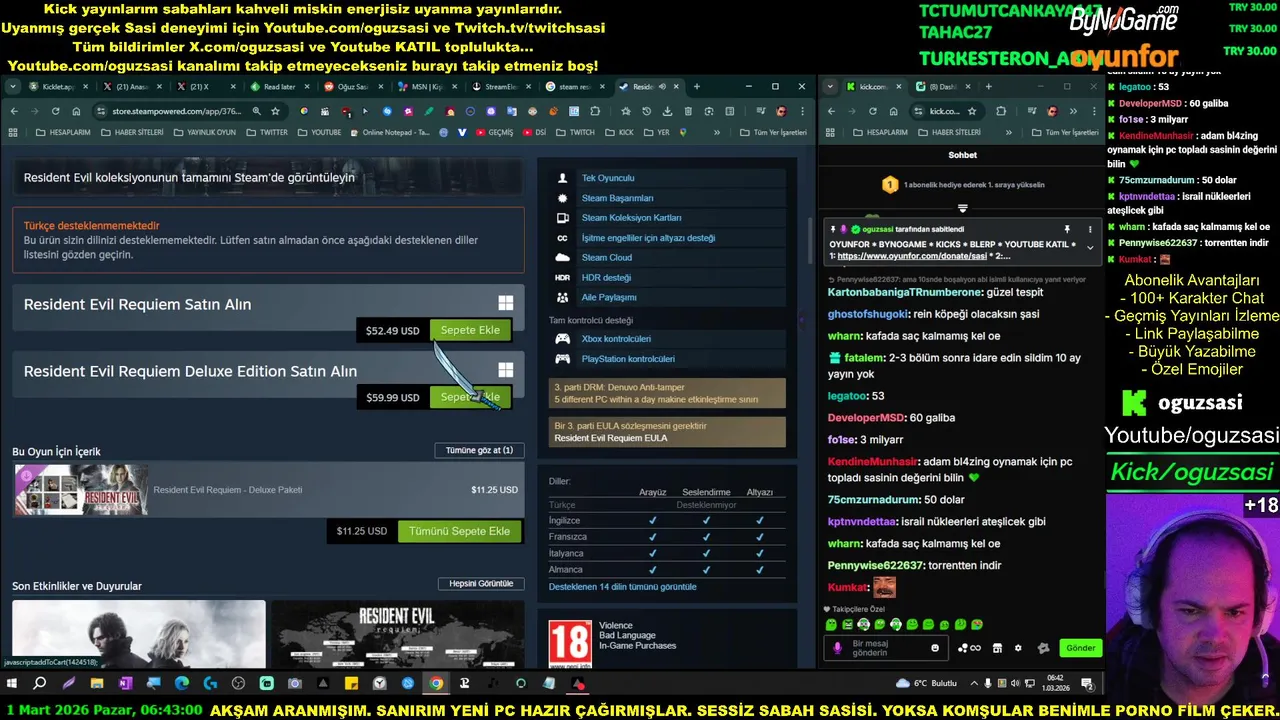Open the oyunfor.com donate link in pinned message
Image resolution: width=1280 pixels, height=720 pixels.
point(911,256)
